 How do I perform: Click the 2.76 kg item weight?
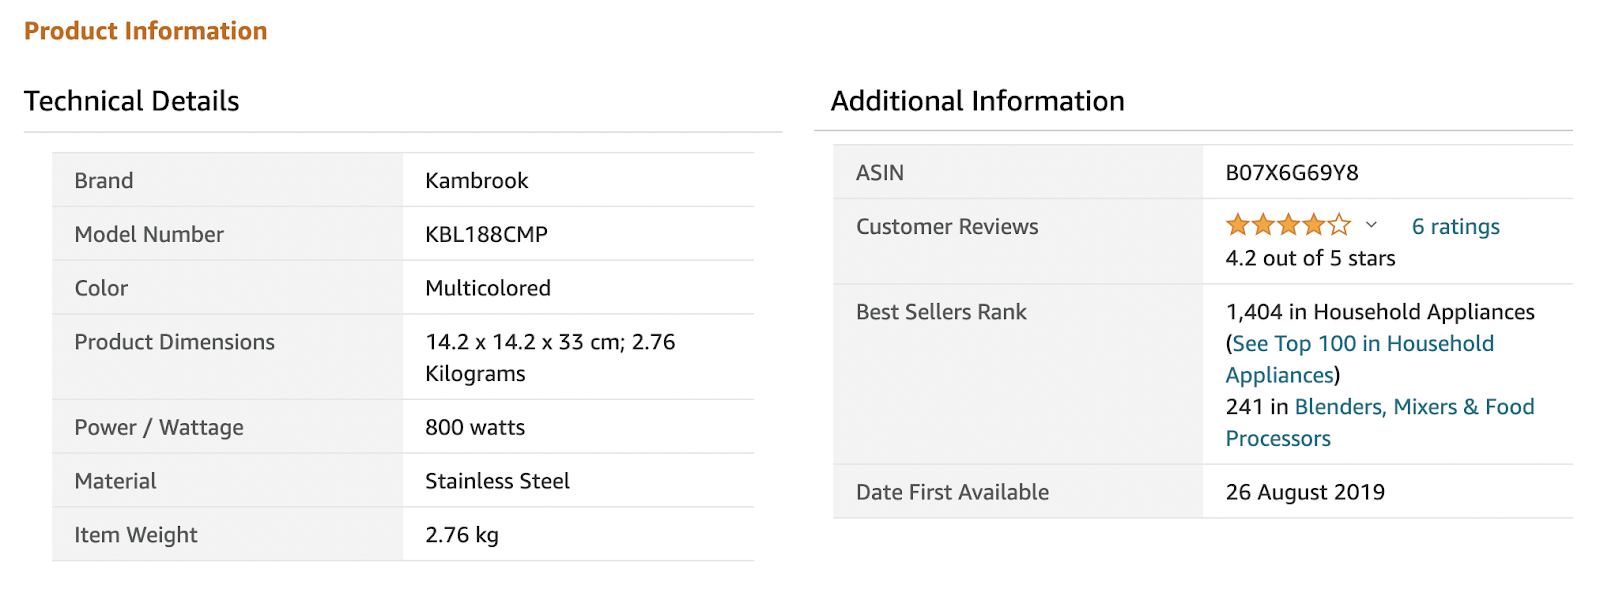pos(461,536)
